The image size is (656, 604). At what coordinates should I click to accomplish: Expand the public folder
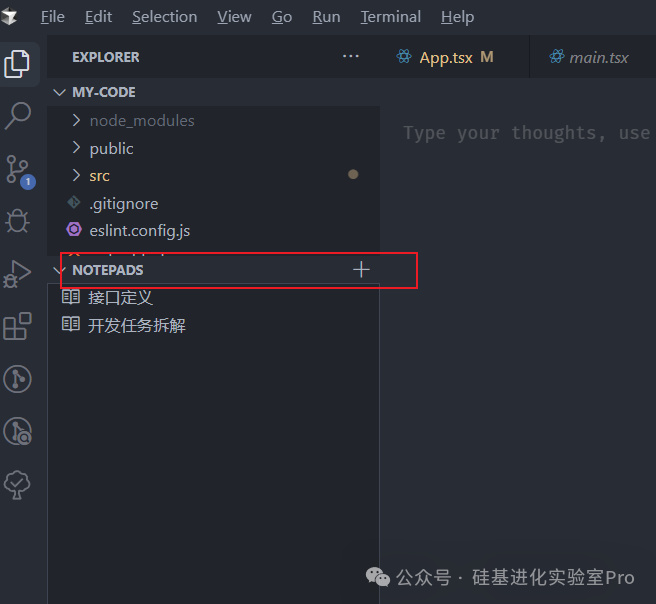pos(111,148)
